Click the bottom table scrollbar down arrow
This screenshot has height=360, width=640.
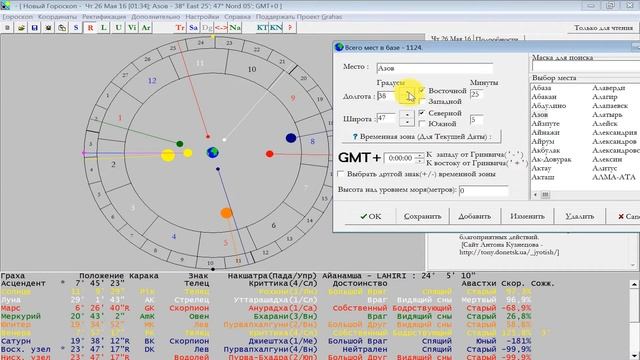[x=634, y=355]
